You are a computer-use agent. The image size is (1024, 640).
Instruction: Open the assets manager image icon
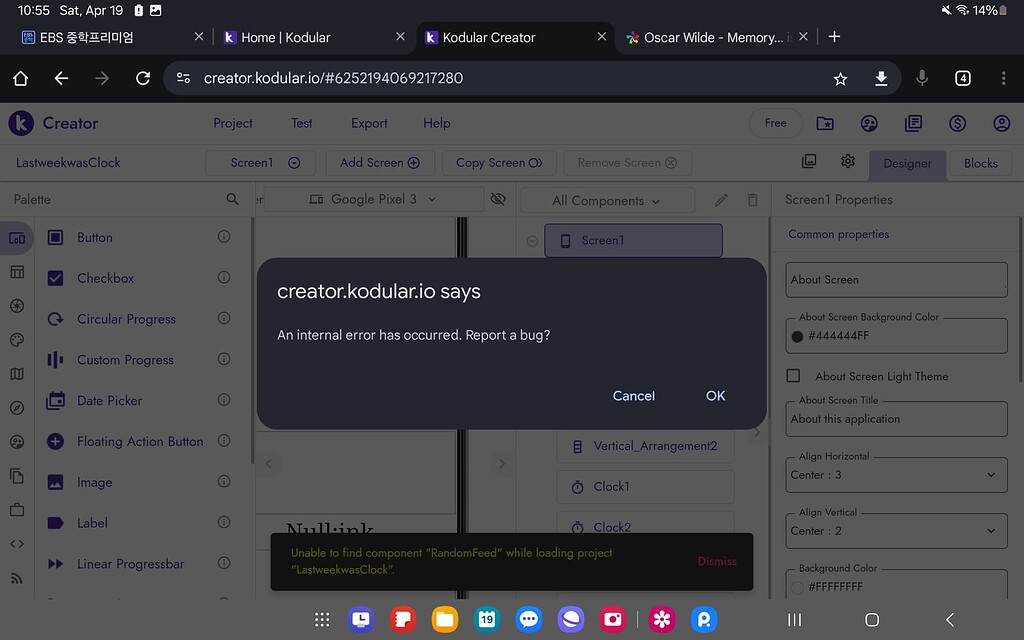coord(808,160)
